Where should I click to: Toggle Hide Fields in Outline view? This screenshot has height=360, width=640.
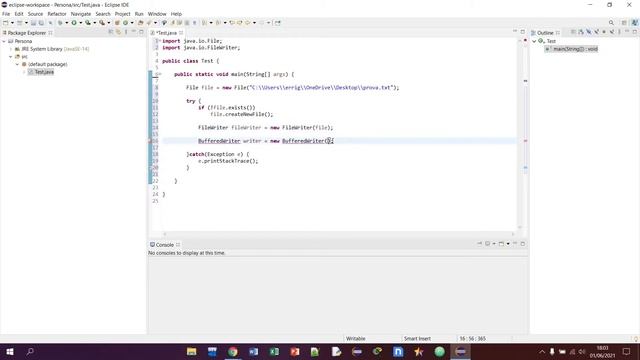(589, 32)
